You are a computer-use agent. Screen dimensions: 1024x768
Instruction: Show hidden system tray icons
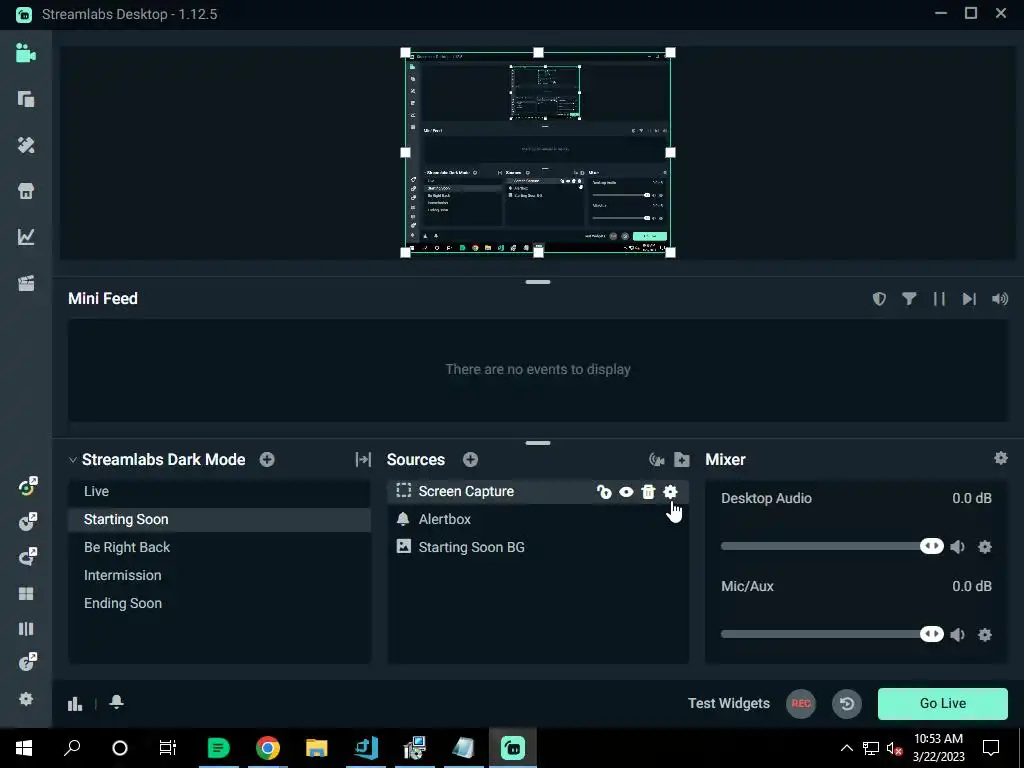846,748
